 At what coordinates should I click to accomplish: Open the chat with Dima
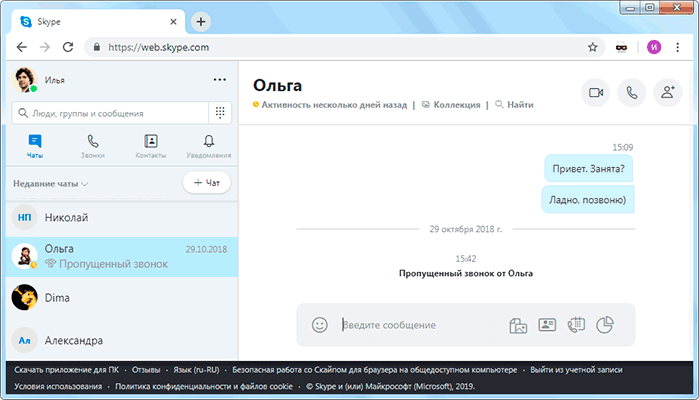pos(122,297)
